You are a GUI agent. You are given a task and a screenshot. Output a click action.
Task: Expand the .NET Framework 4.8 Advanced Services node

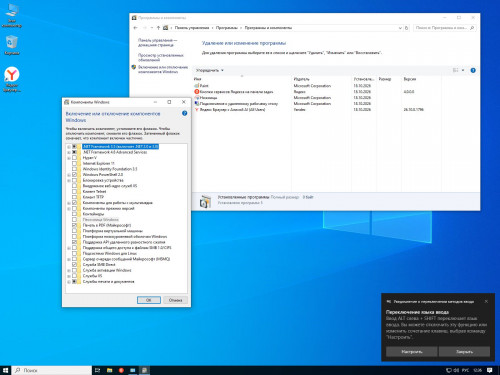(x=69, y=152)
